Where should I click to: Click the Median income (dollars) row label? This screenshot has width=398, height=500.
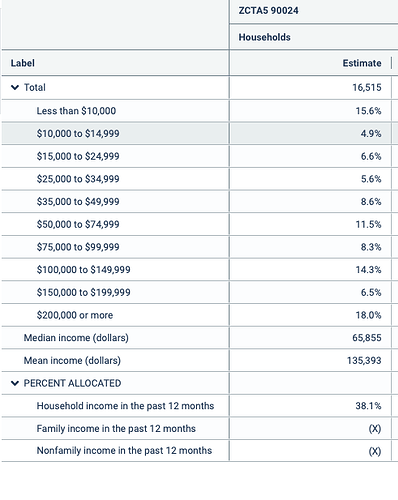click(76, 338)
